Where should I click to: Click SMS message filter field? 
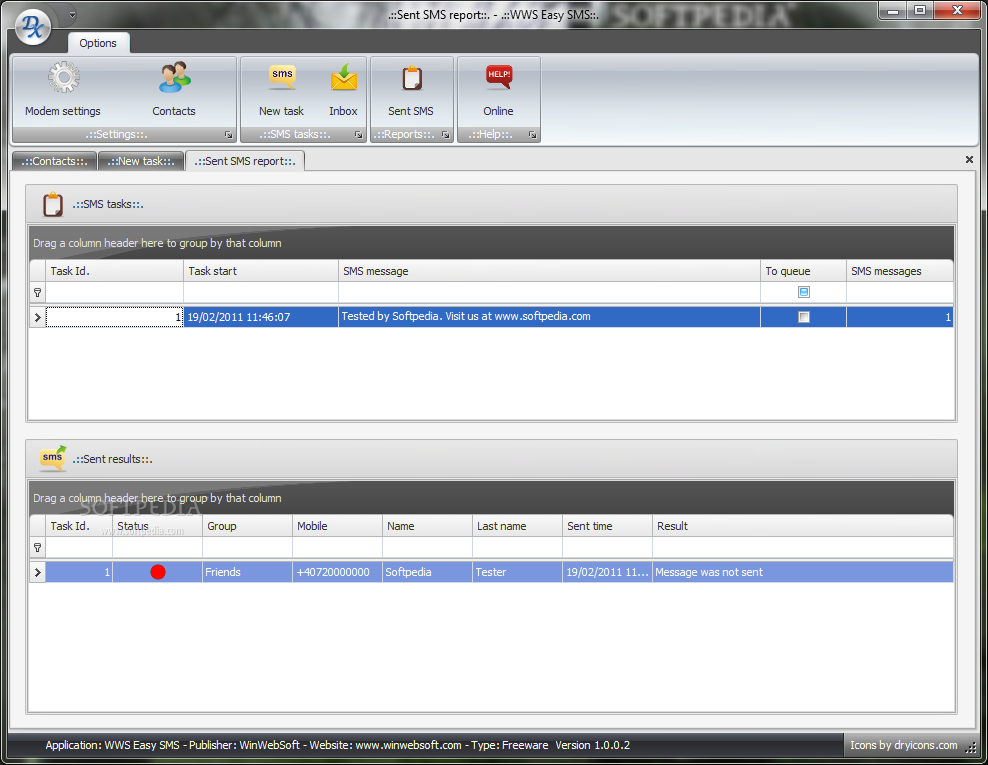[x=549, y=292]
